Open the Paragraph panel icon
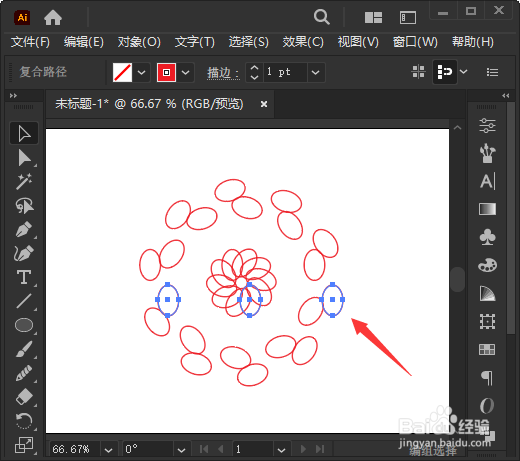 coord(487,378)
